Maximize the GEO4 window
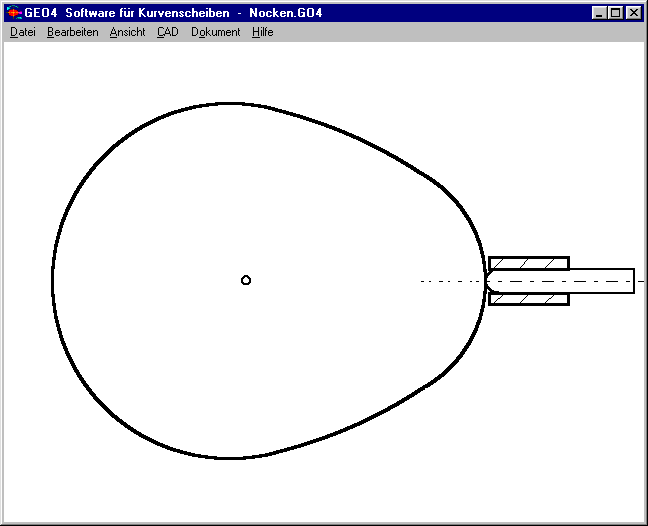The width and height of the screenshot is (648, 526). tap(615, 13)
